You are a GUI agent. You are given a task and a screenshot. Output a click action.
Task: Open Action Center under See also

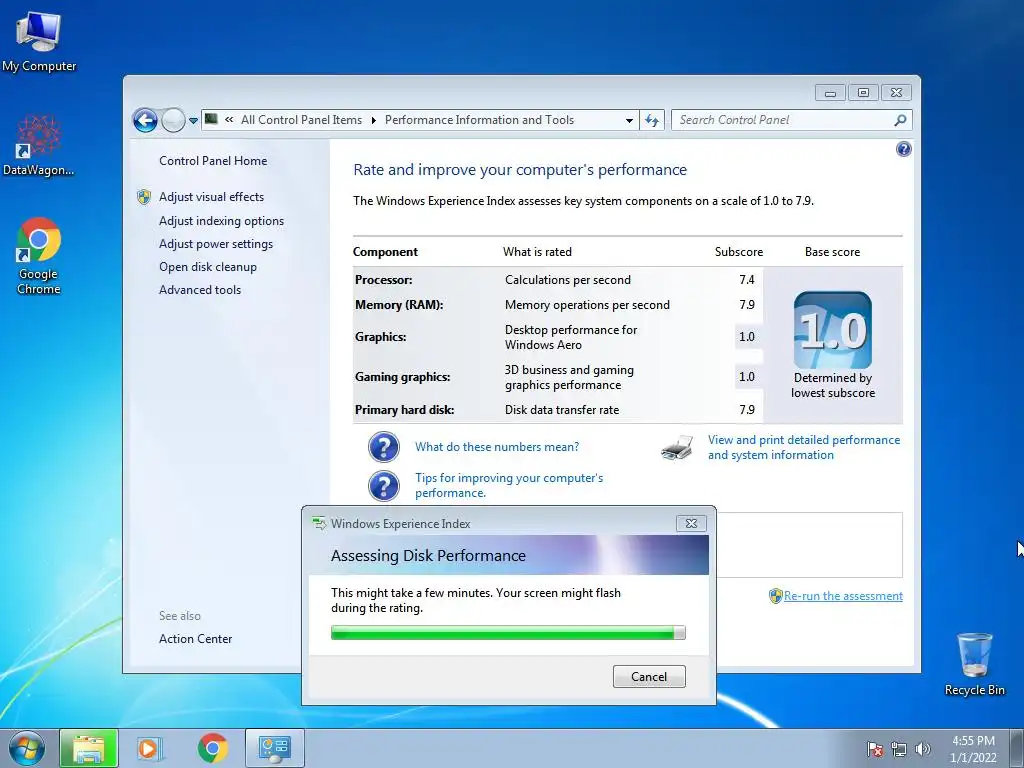[195, 639]
